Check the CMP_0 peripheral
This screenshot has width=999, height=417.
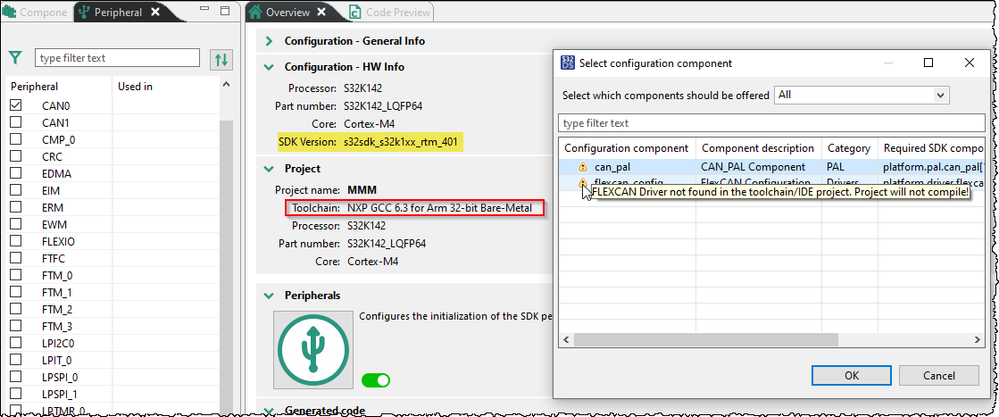16,139
